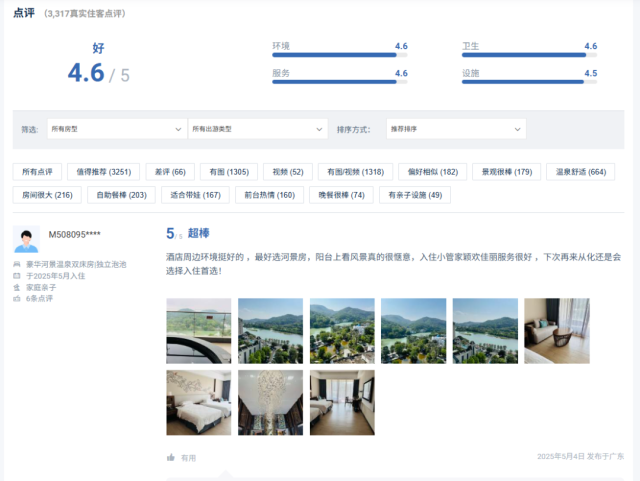Open the twin-bed room photo thumbnail
This screenshot has width=640, height=481.
[x=198, y=403]
